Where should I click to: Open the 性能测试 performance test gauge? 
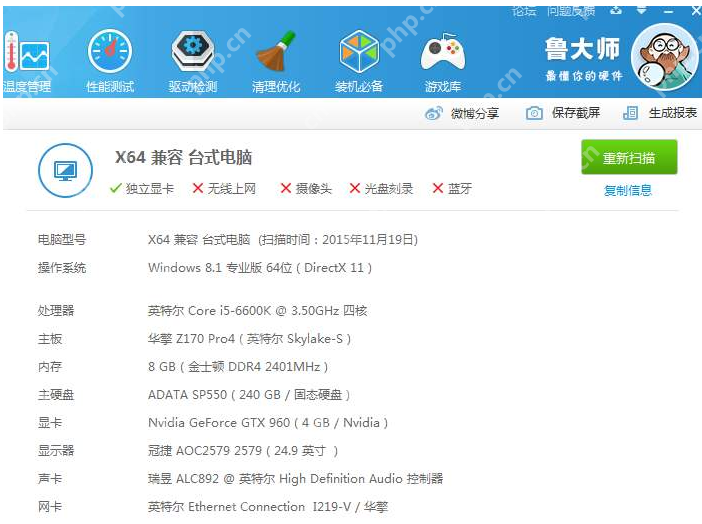click(110, 62)
